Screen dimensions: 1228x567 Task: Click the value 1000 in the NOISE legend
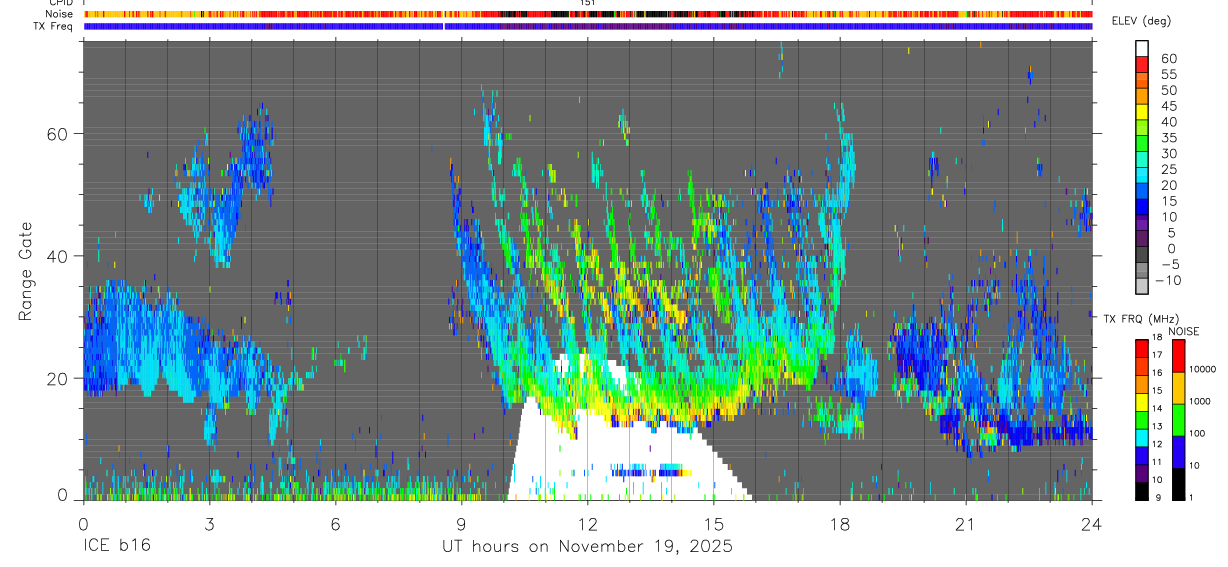pos(1201,401)
